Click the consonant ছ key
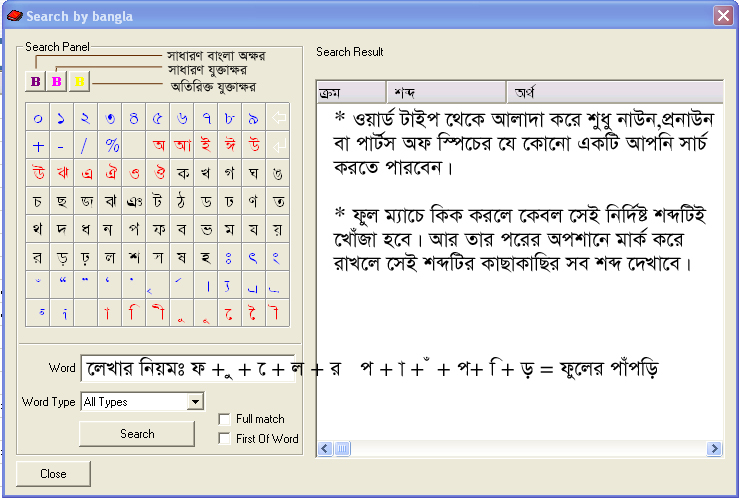 tap(62, 201)
